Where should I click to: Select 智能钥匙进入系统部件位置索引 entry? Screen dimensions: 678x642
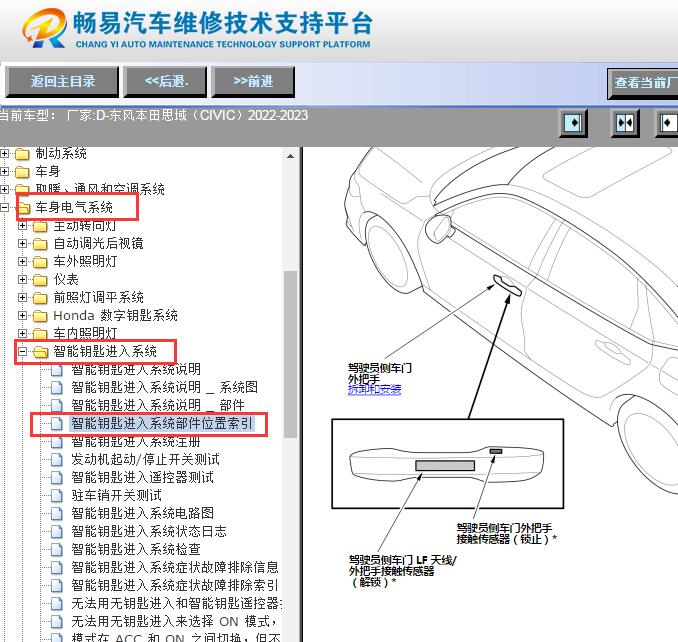tap(162, 423)
